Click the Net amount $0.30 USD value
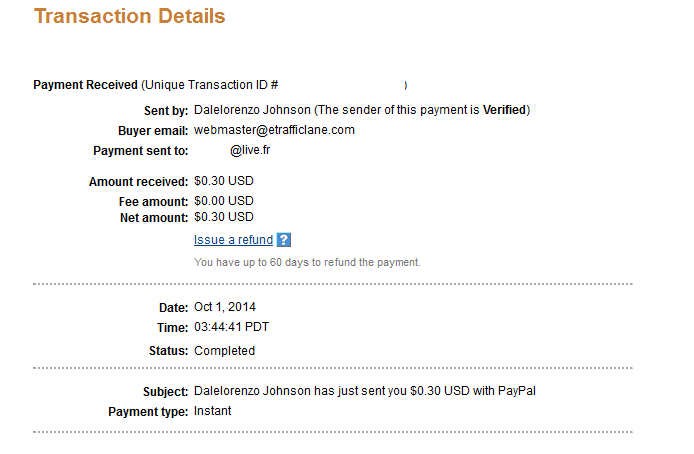The image size is (694, 454). click(x=224, y=217)
